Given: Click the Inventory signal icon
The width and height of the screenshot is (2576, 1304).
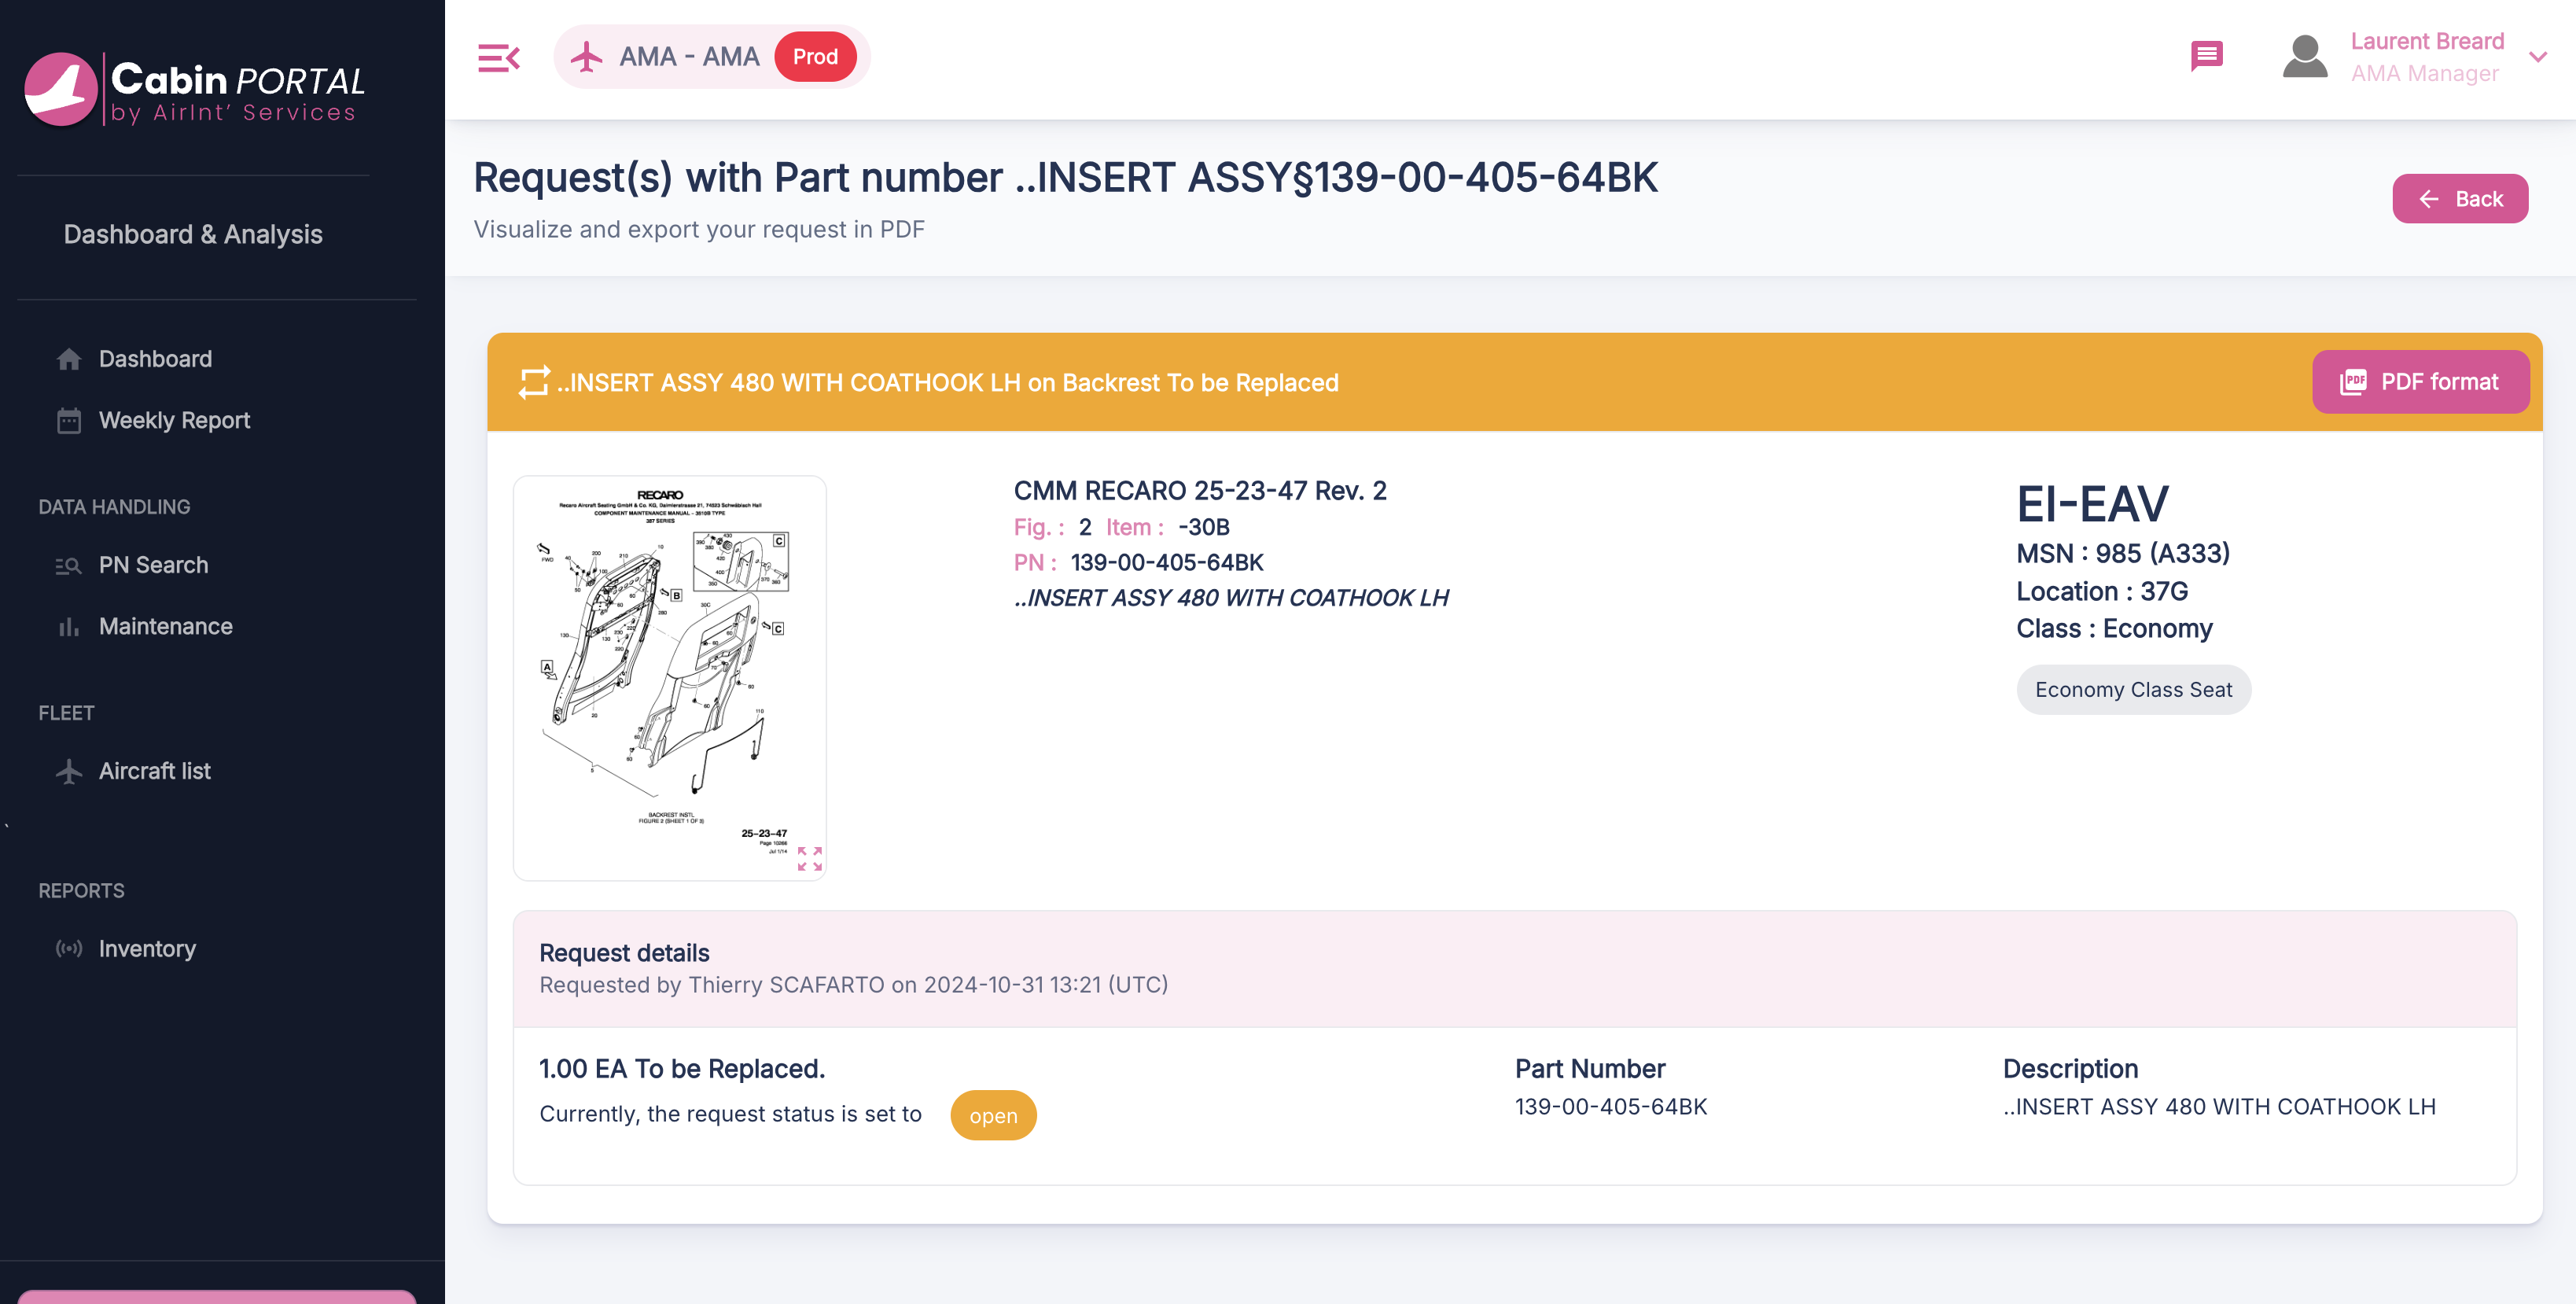Looking at the screenshot, I should (69, 949).
